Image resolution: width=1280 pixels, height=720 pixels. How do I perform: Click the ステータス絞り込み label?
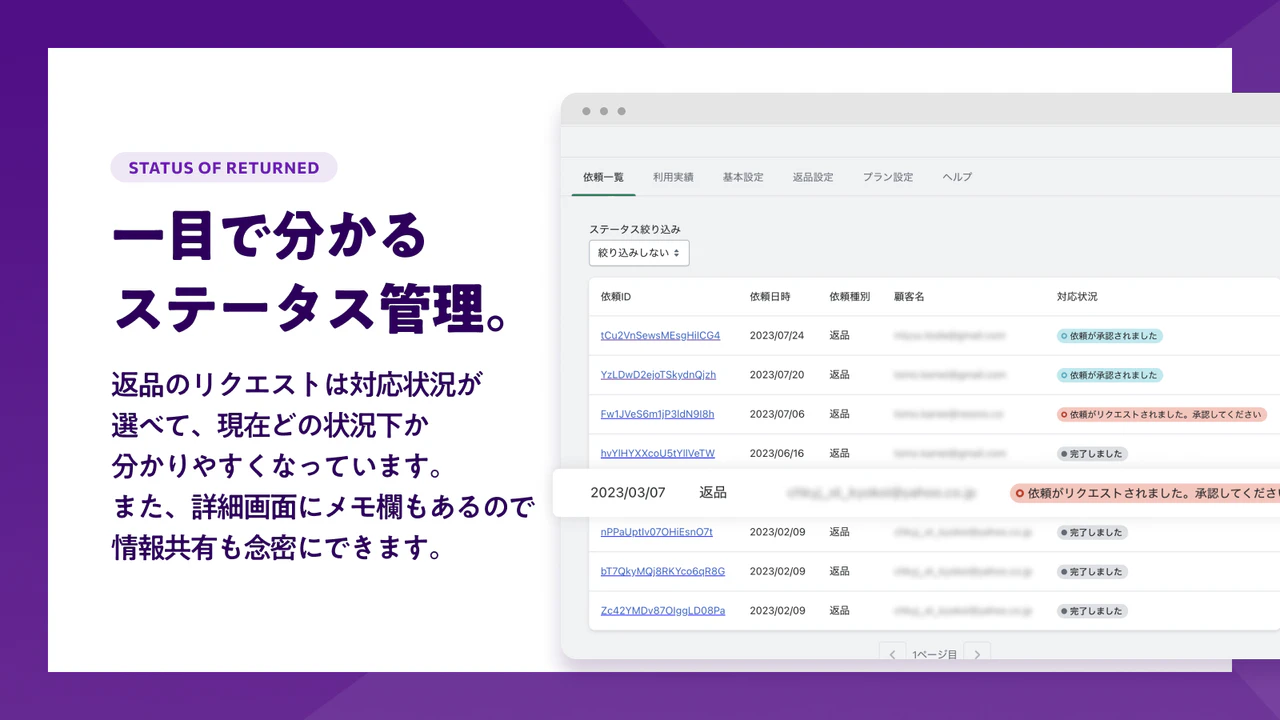pos(635,229)
